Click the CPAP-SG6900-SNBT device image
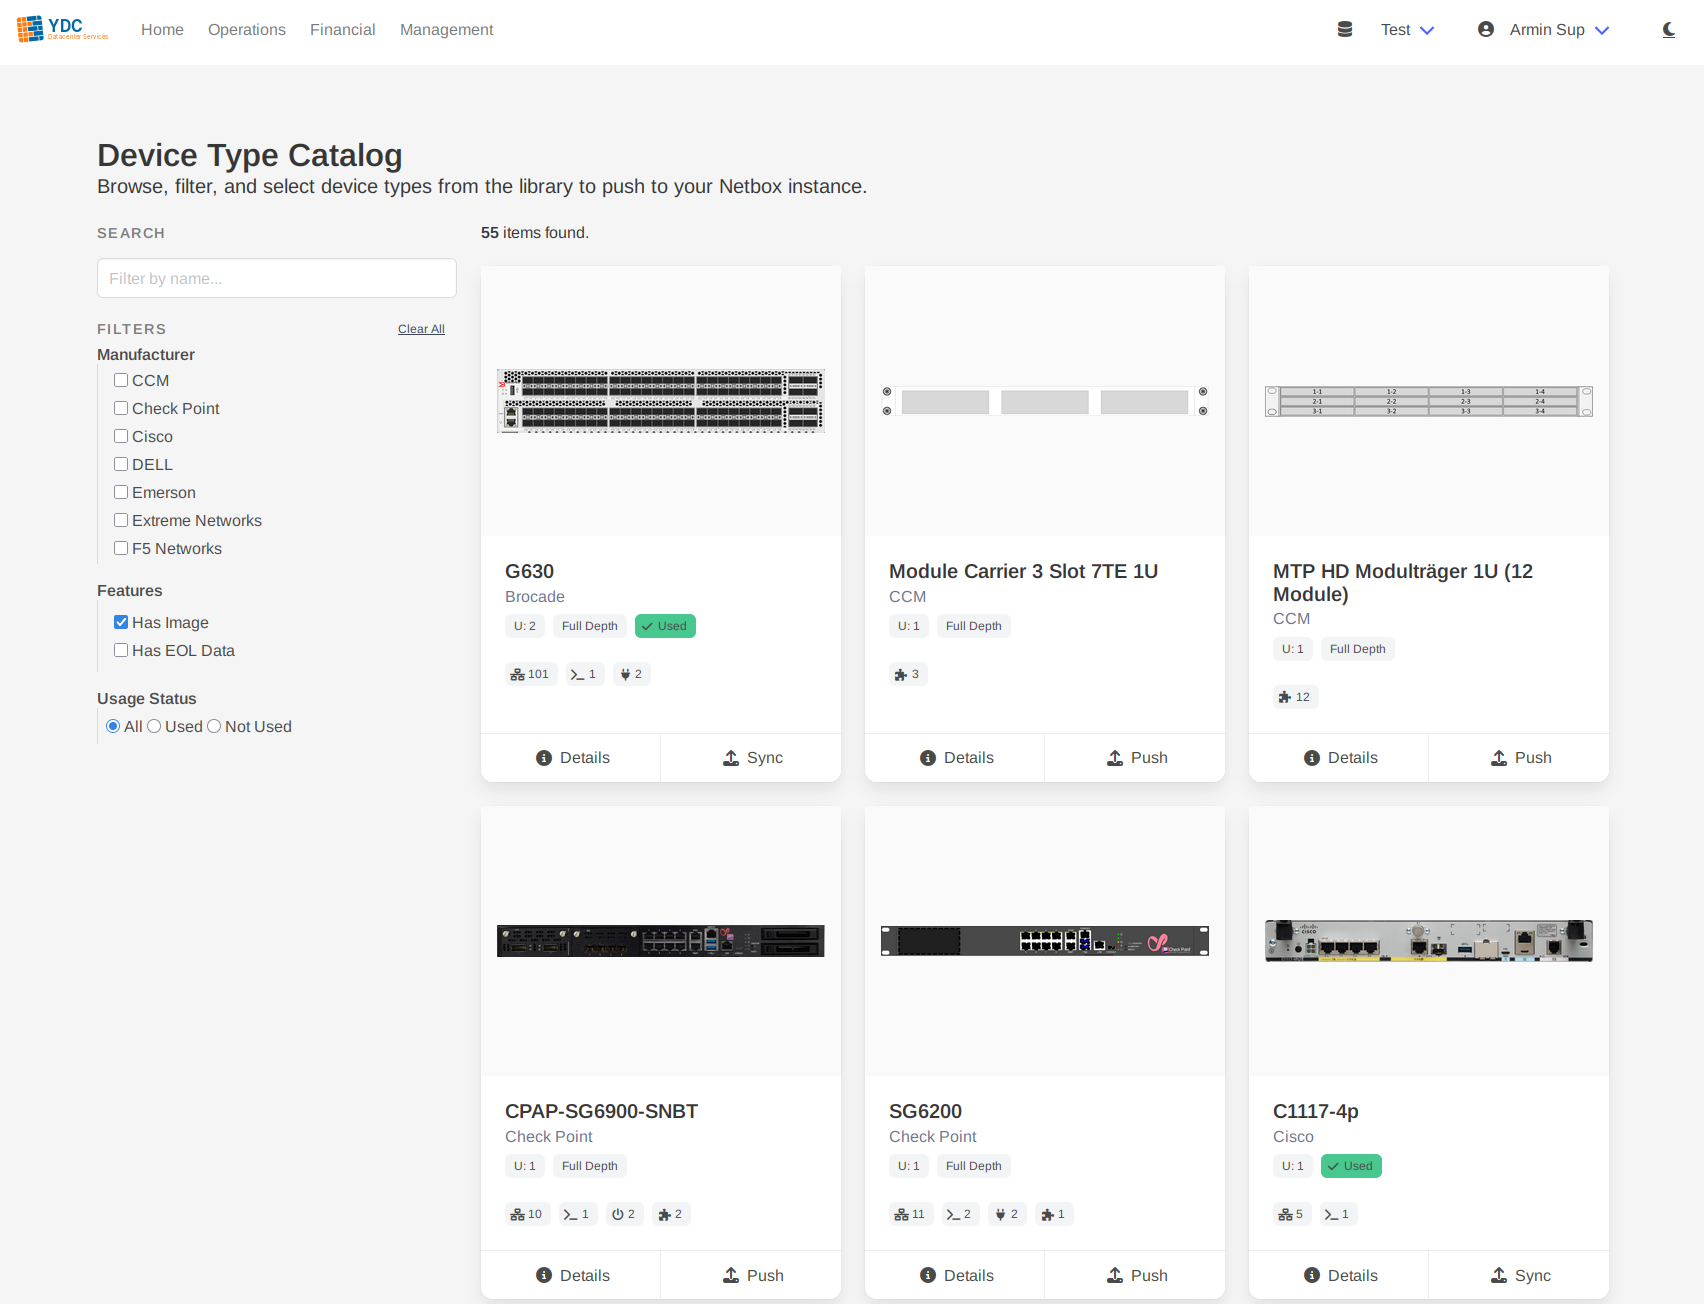This screenshot has height=1304, width=1704. [x=661, y=941]
